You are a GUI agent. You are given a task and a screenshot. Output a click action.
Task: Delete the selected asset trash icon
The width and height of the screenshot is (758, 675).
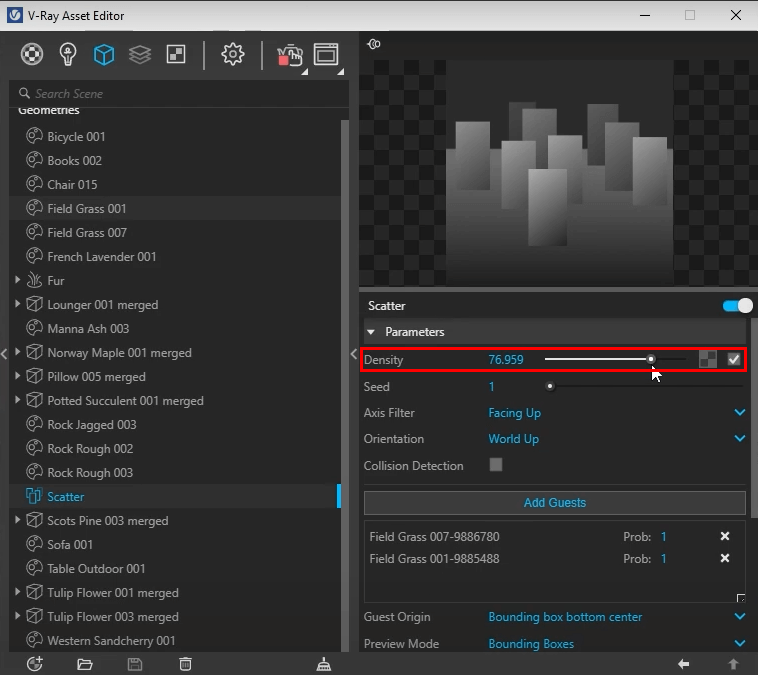185,664
